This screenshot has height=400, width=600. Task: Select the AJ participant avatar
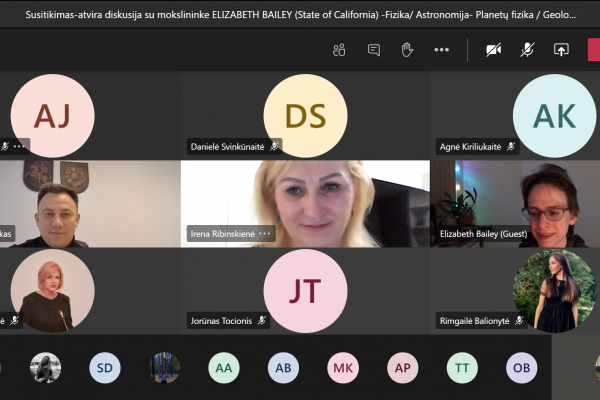click(52, 116)
